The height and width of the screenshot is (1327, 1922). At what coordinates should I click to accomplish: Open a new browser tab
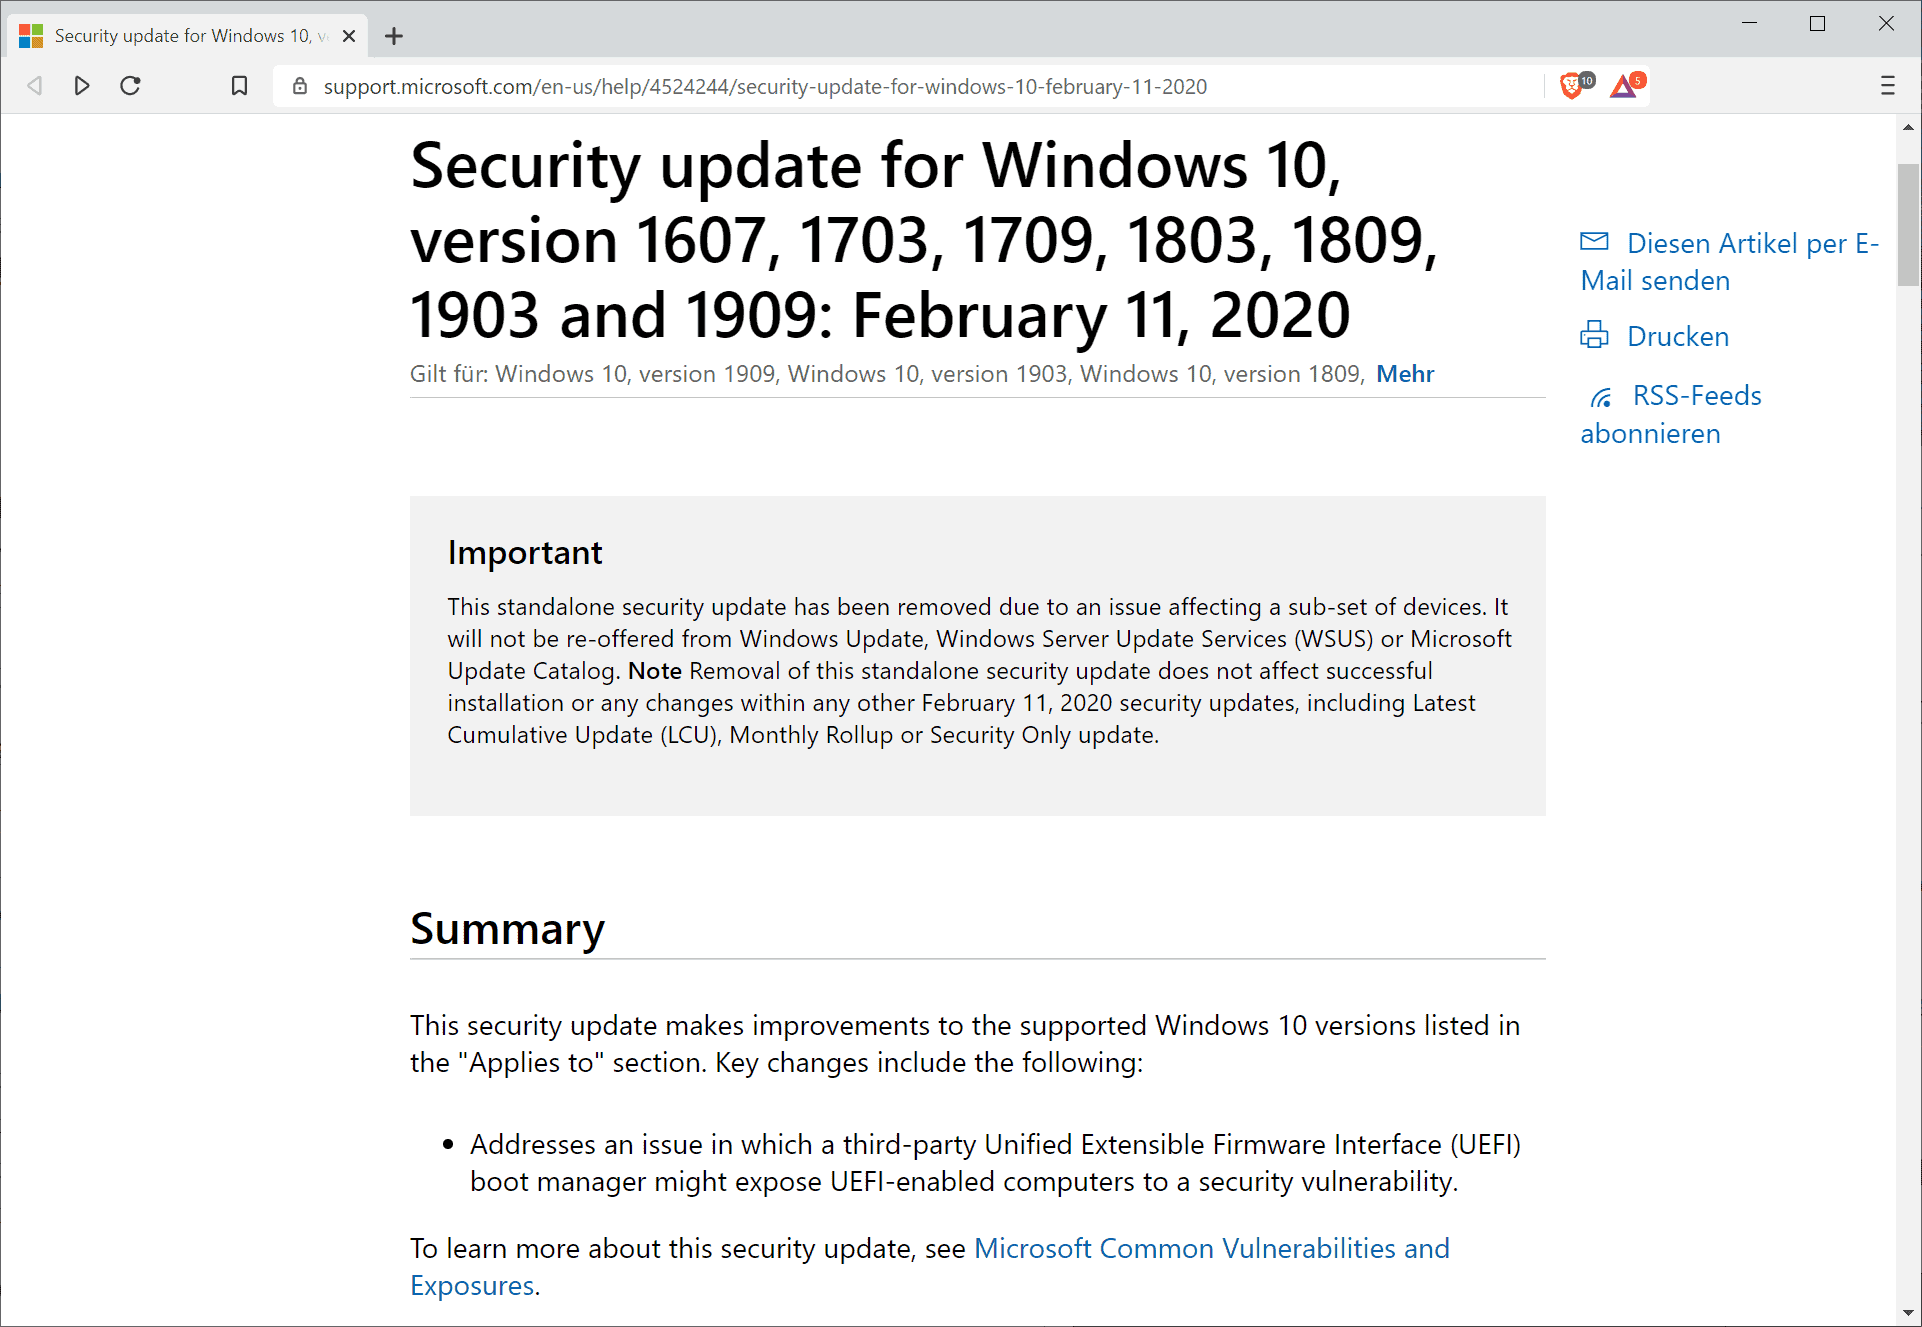click(x=394, y=35)
